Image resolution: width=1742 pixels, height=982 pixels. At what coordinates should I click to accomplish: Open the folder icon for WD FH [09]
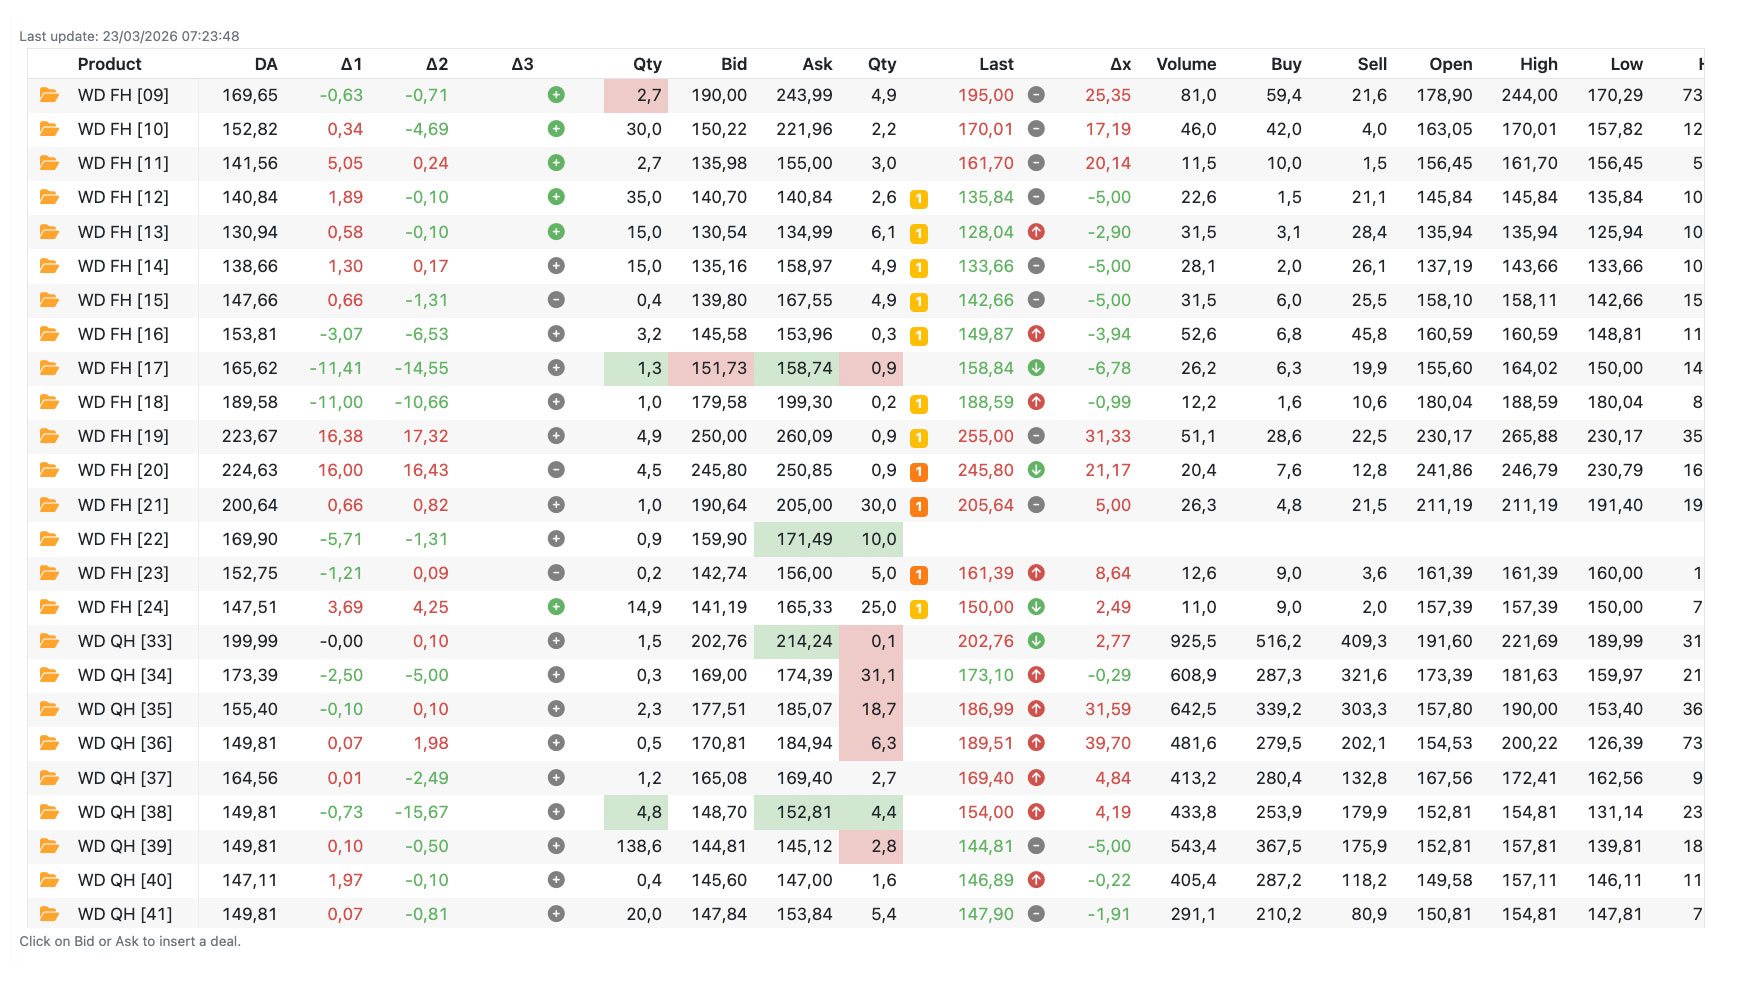click(48, 95)
